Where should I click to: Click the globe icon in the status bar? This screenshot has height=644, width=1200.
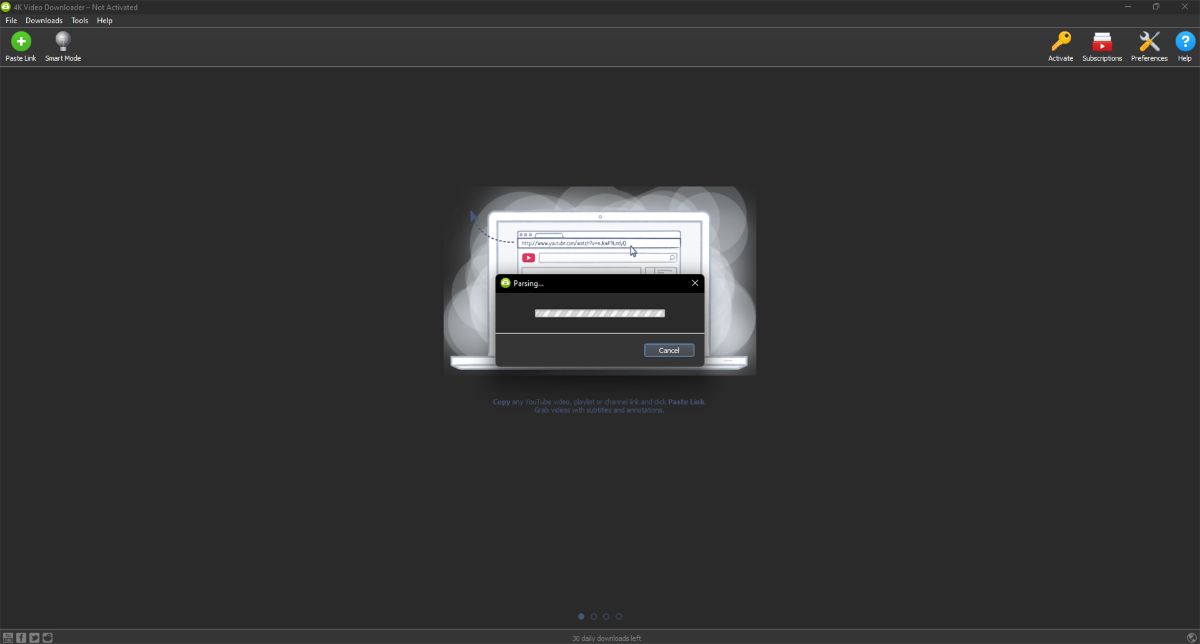[x=1190, y=637]
